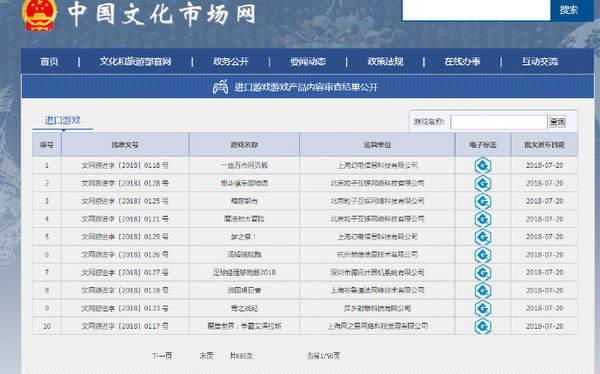Select approval number ending 0121 号
This screenshot has width=600, height=374.
[125, 219]
